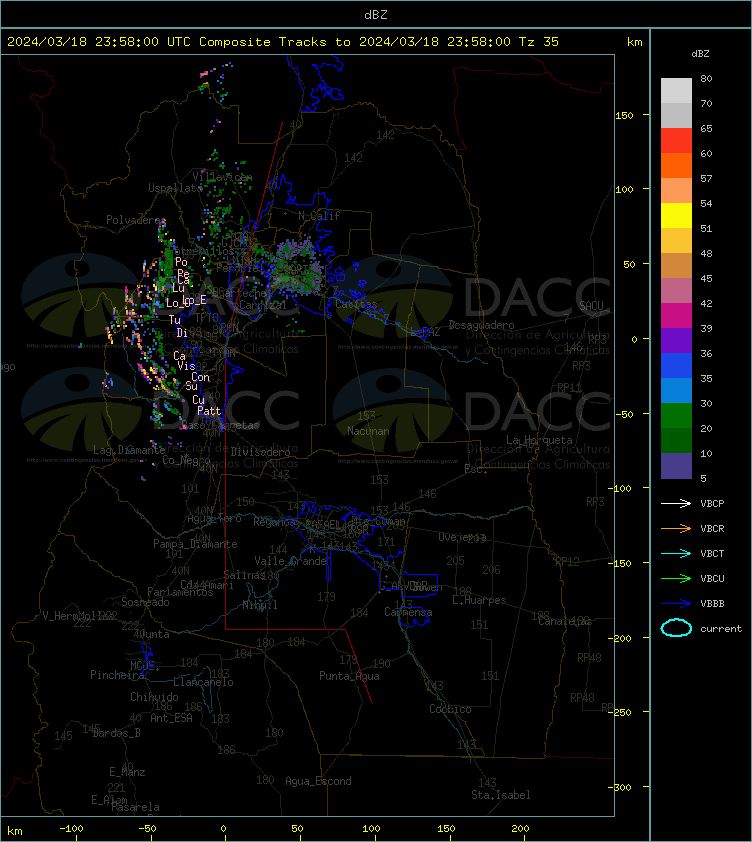The height and width of the screenshot is (842, 752).
Task: Click the 'dBZ' label above color legend
Action: (700, 54)
